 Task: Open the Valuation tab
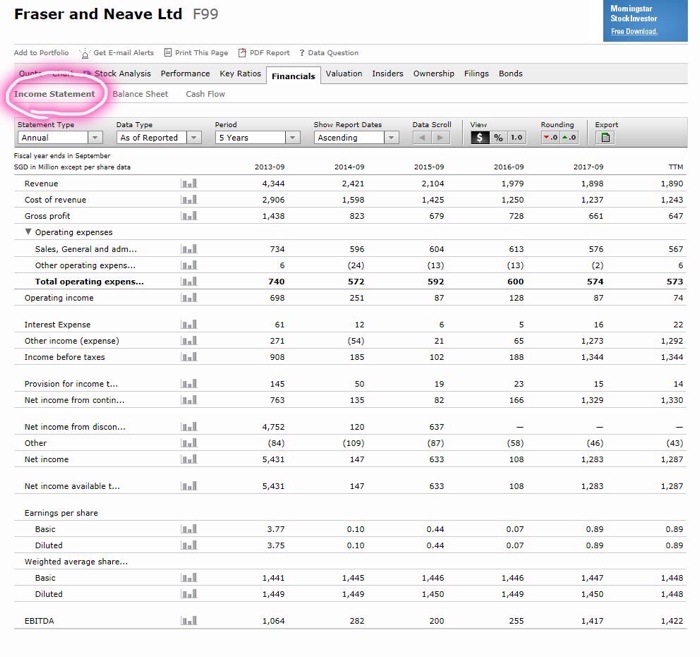344,74
